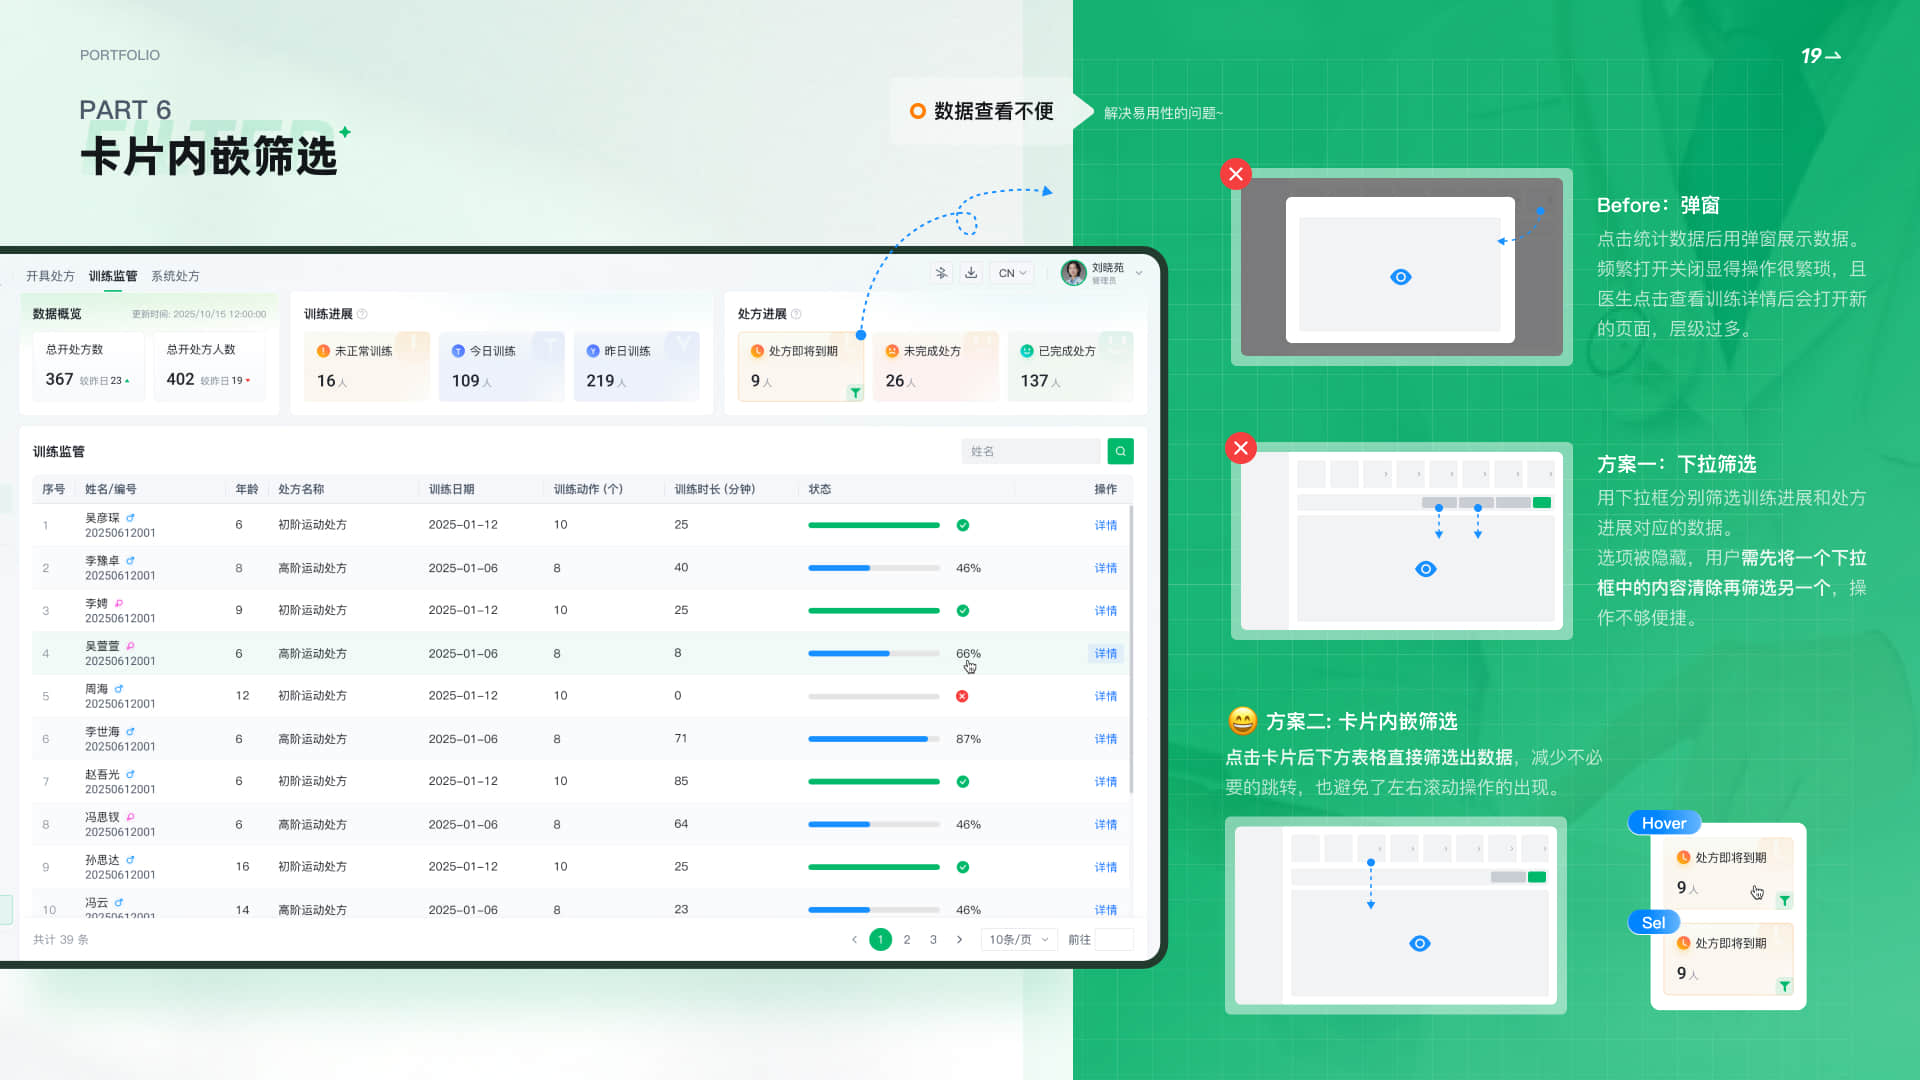Open 详情 for 李豫卓
Viewport: 1920px width, 1080px height.
pos(1105,568)
